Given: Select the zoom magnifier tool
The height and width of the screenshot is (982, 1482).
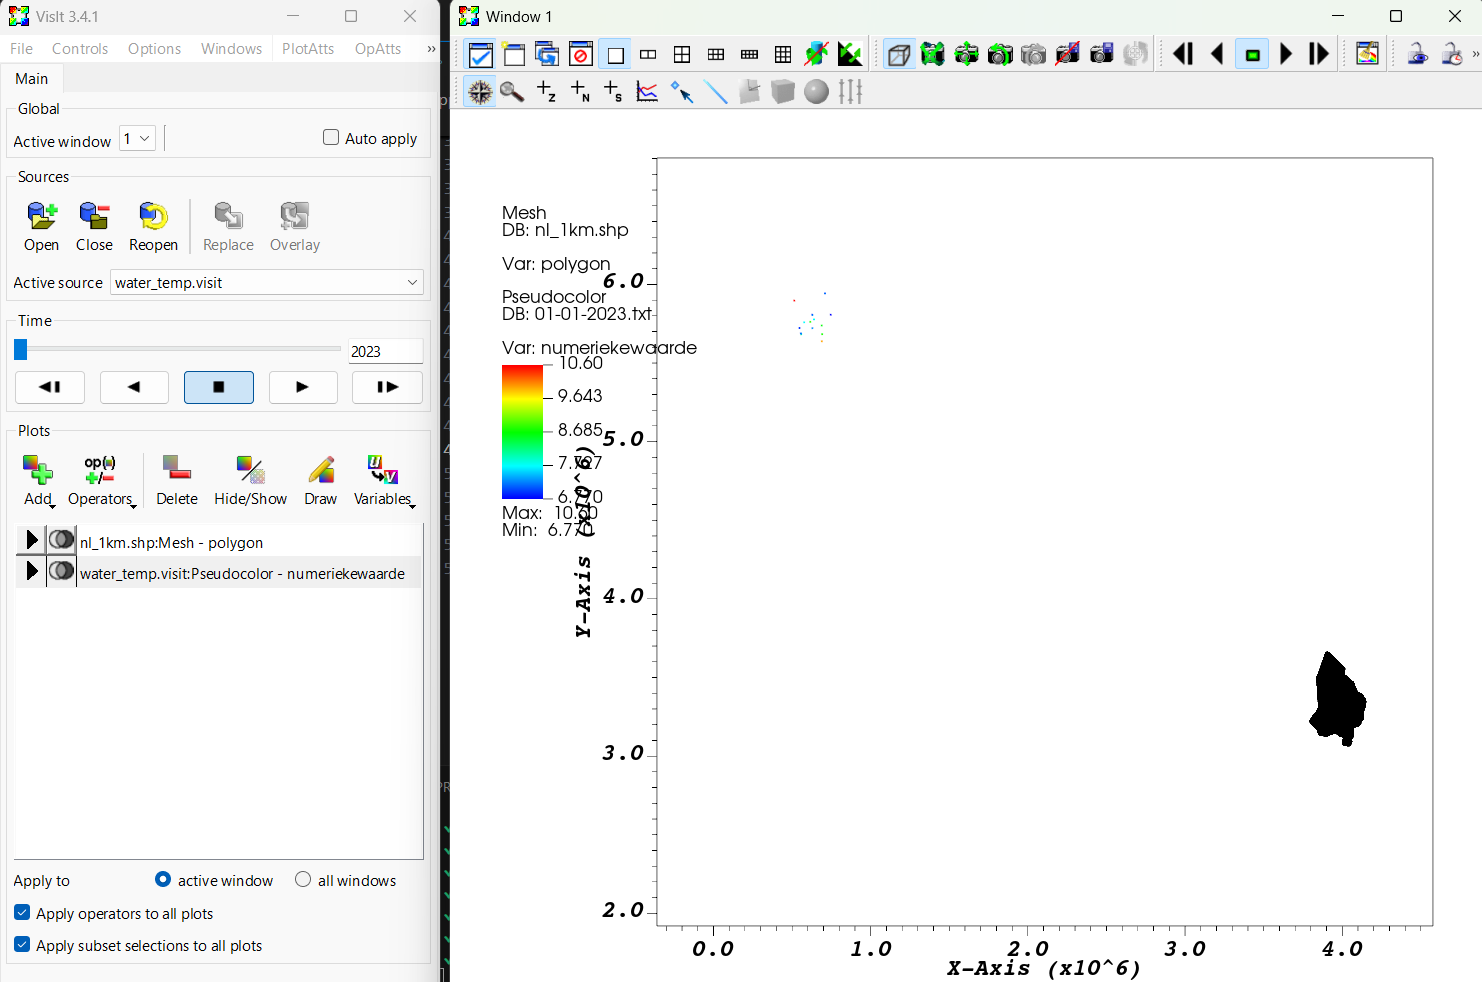Looking at the screenshot, I should tap(513, 92).
